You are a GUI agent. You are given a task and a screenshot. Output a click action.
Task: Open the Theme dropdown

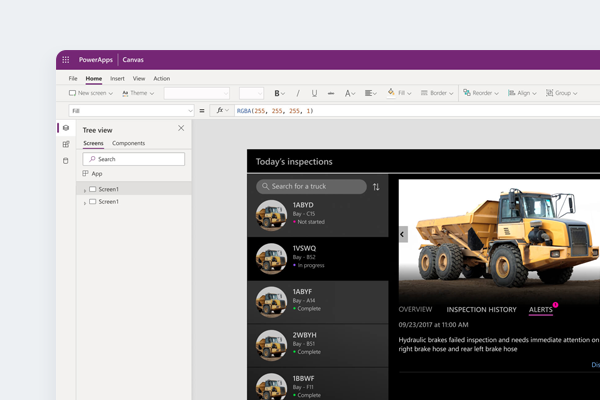pyautogui.click(x=138, y=93)
